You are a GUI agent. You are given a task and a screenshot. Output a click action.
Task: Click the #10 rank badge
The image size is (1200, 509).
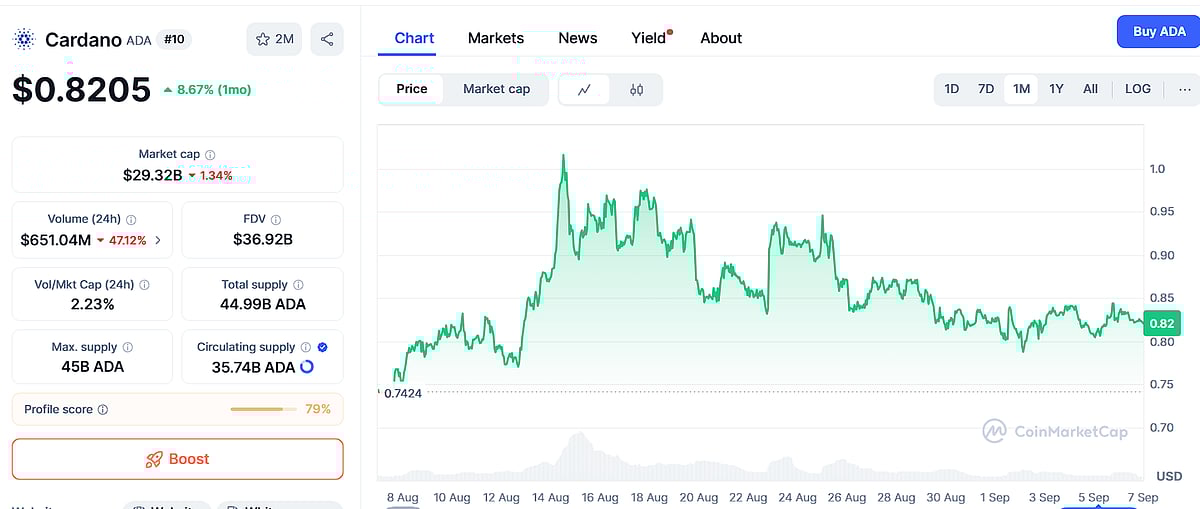pyautogui.click(x=175, y=40)
